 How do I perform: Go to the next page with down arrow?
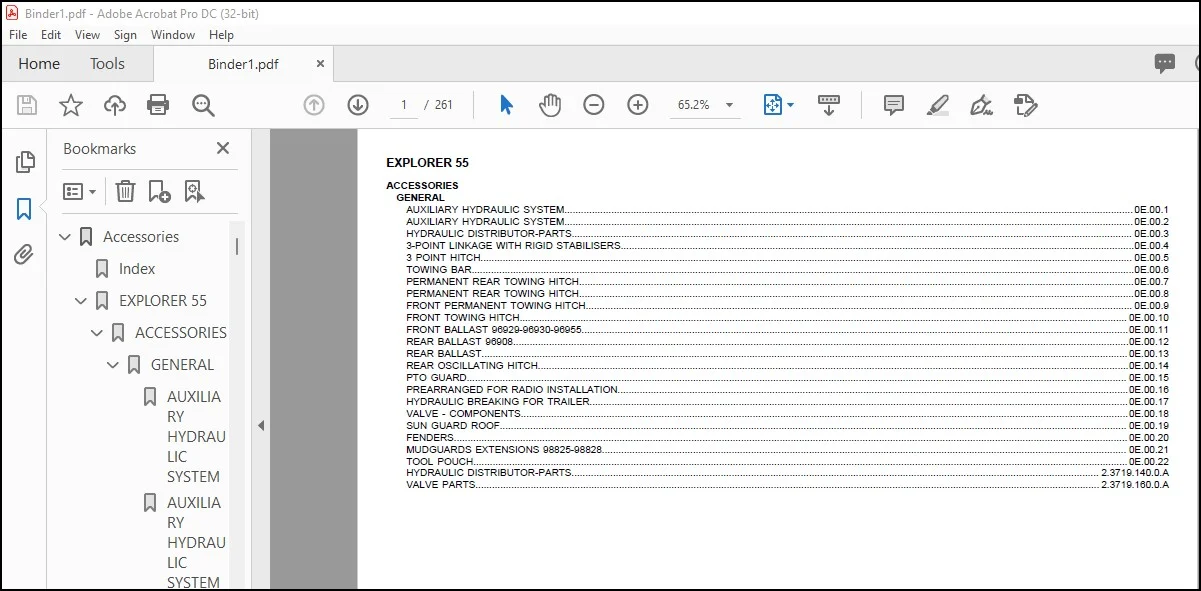point(358,105)
